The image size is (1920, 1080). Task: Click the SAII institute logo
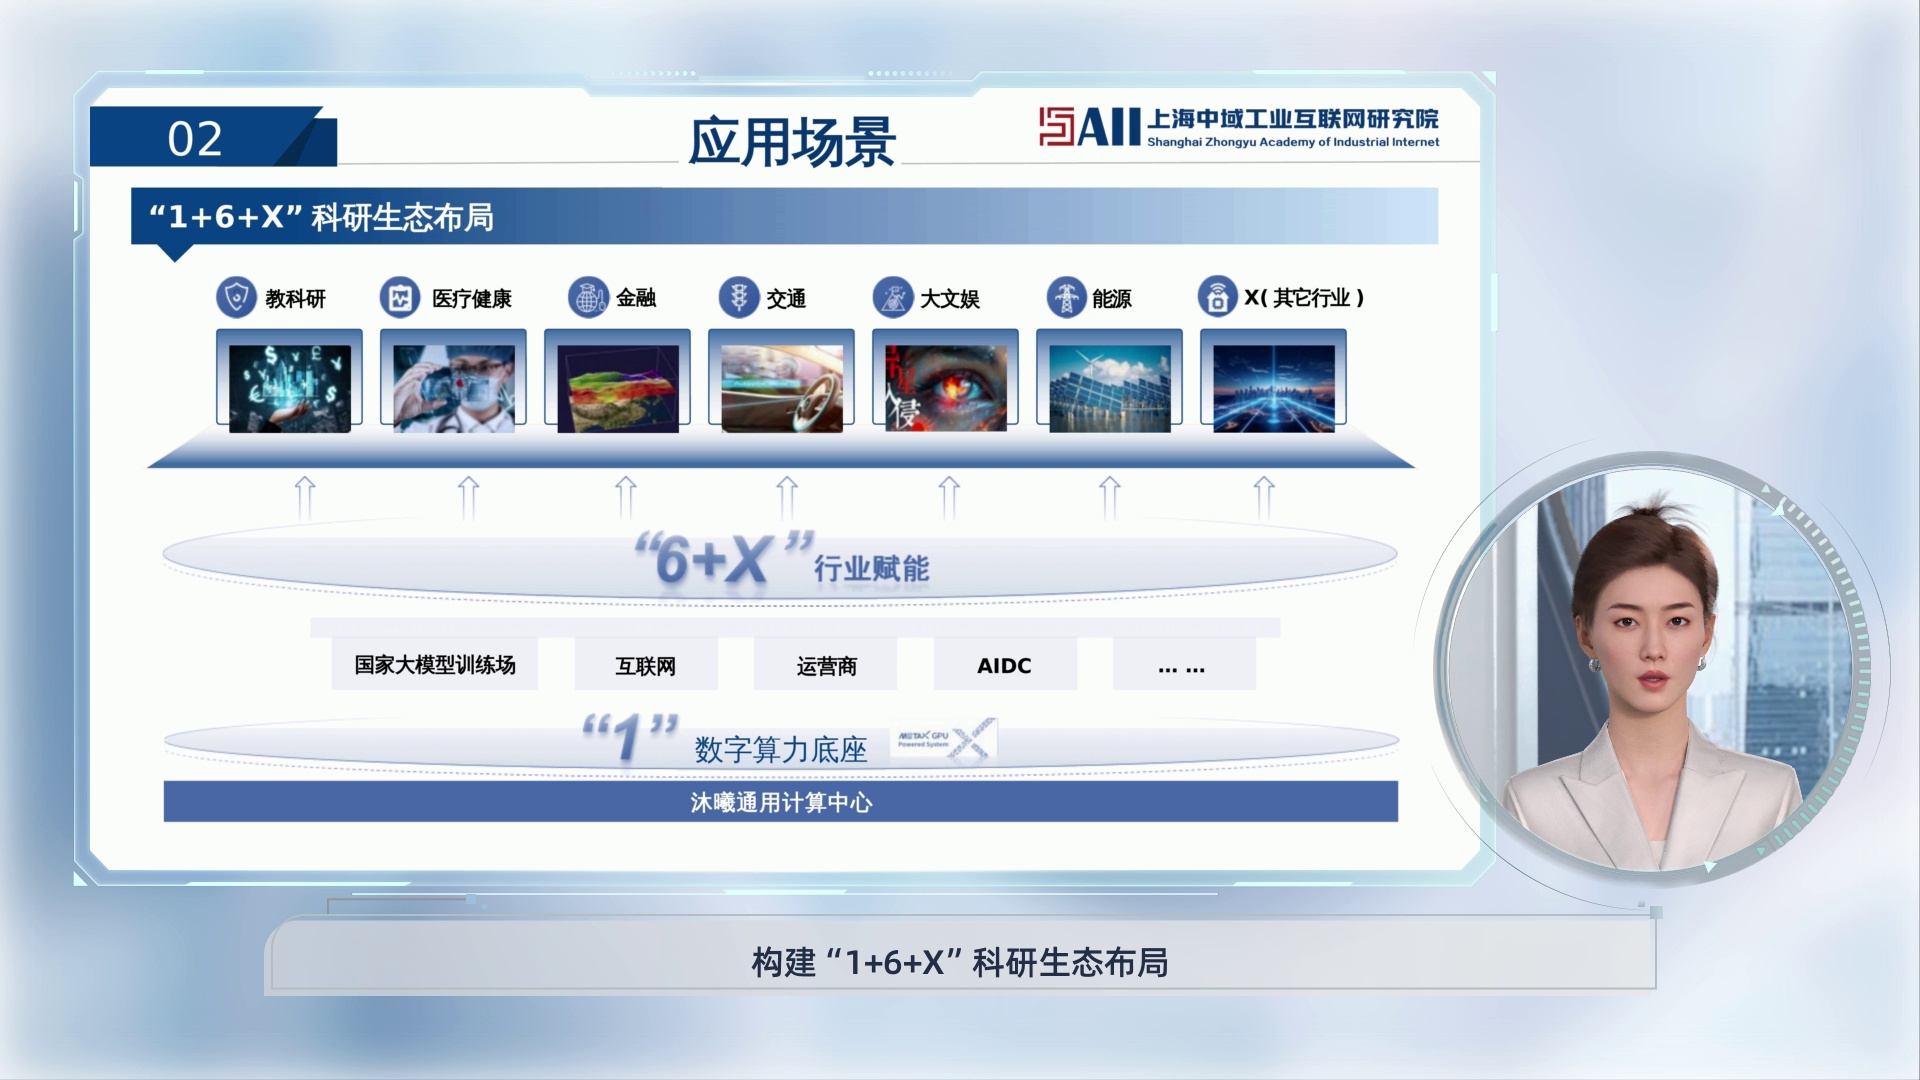[x=1239, y=127]
